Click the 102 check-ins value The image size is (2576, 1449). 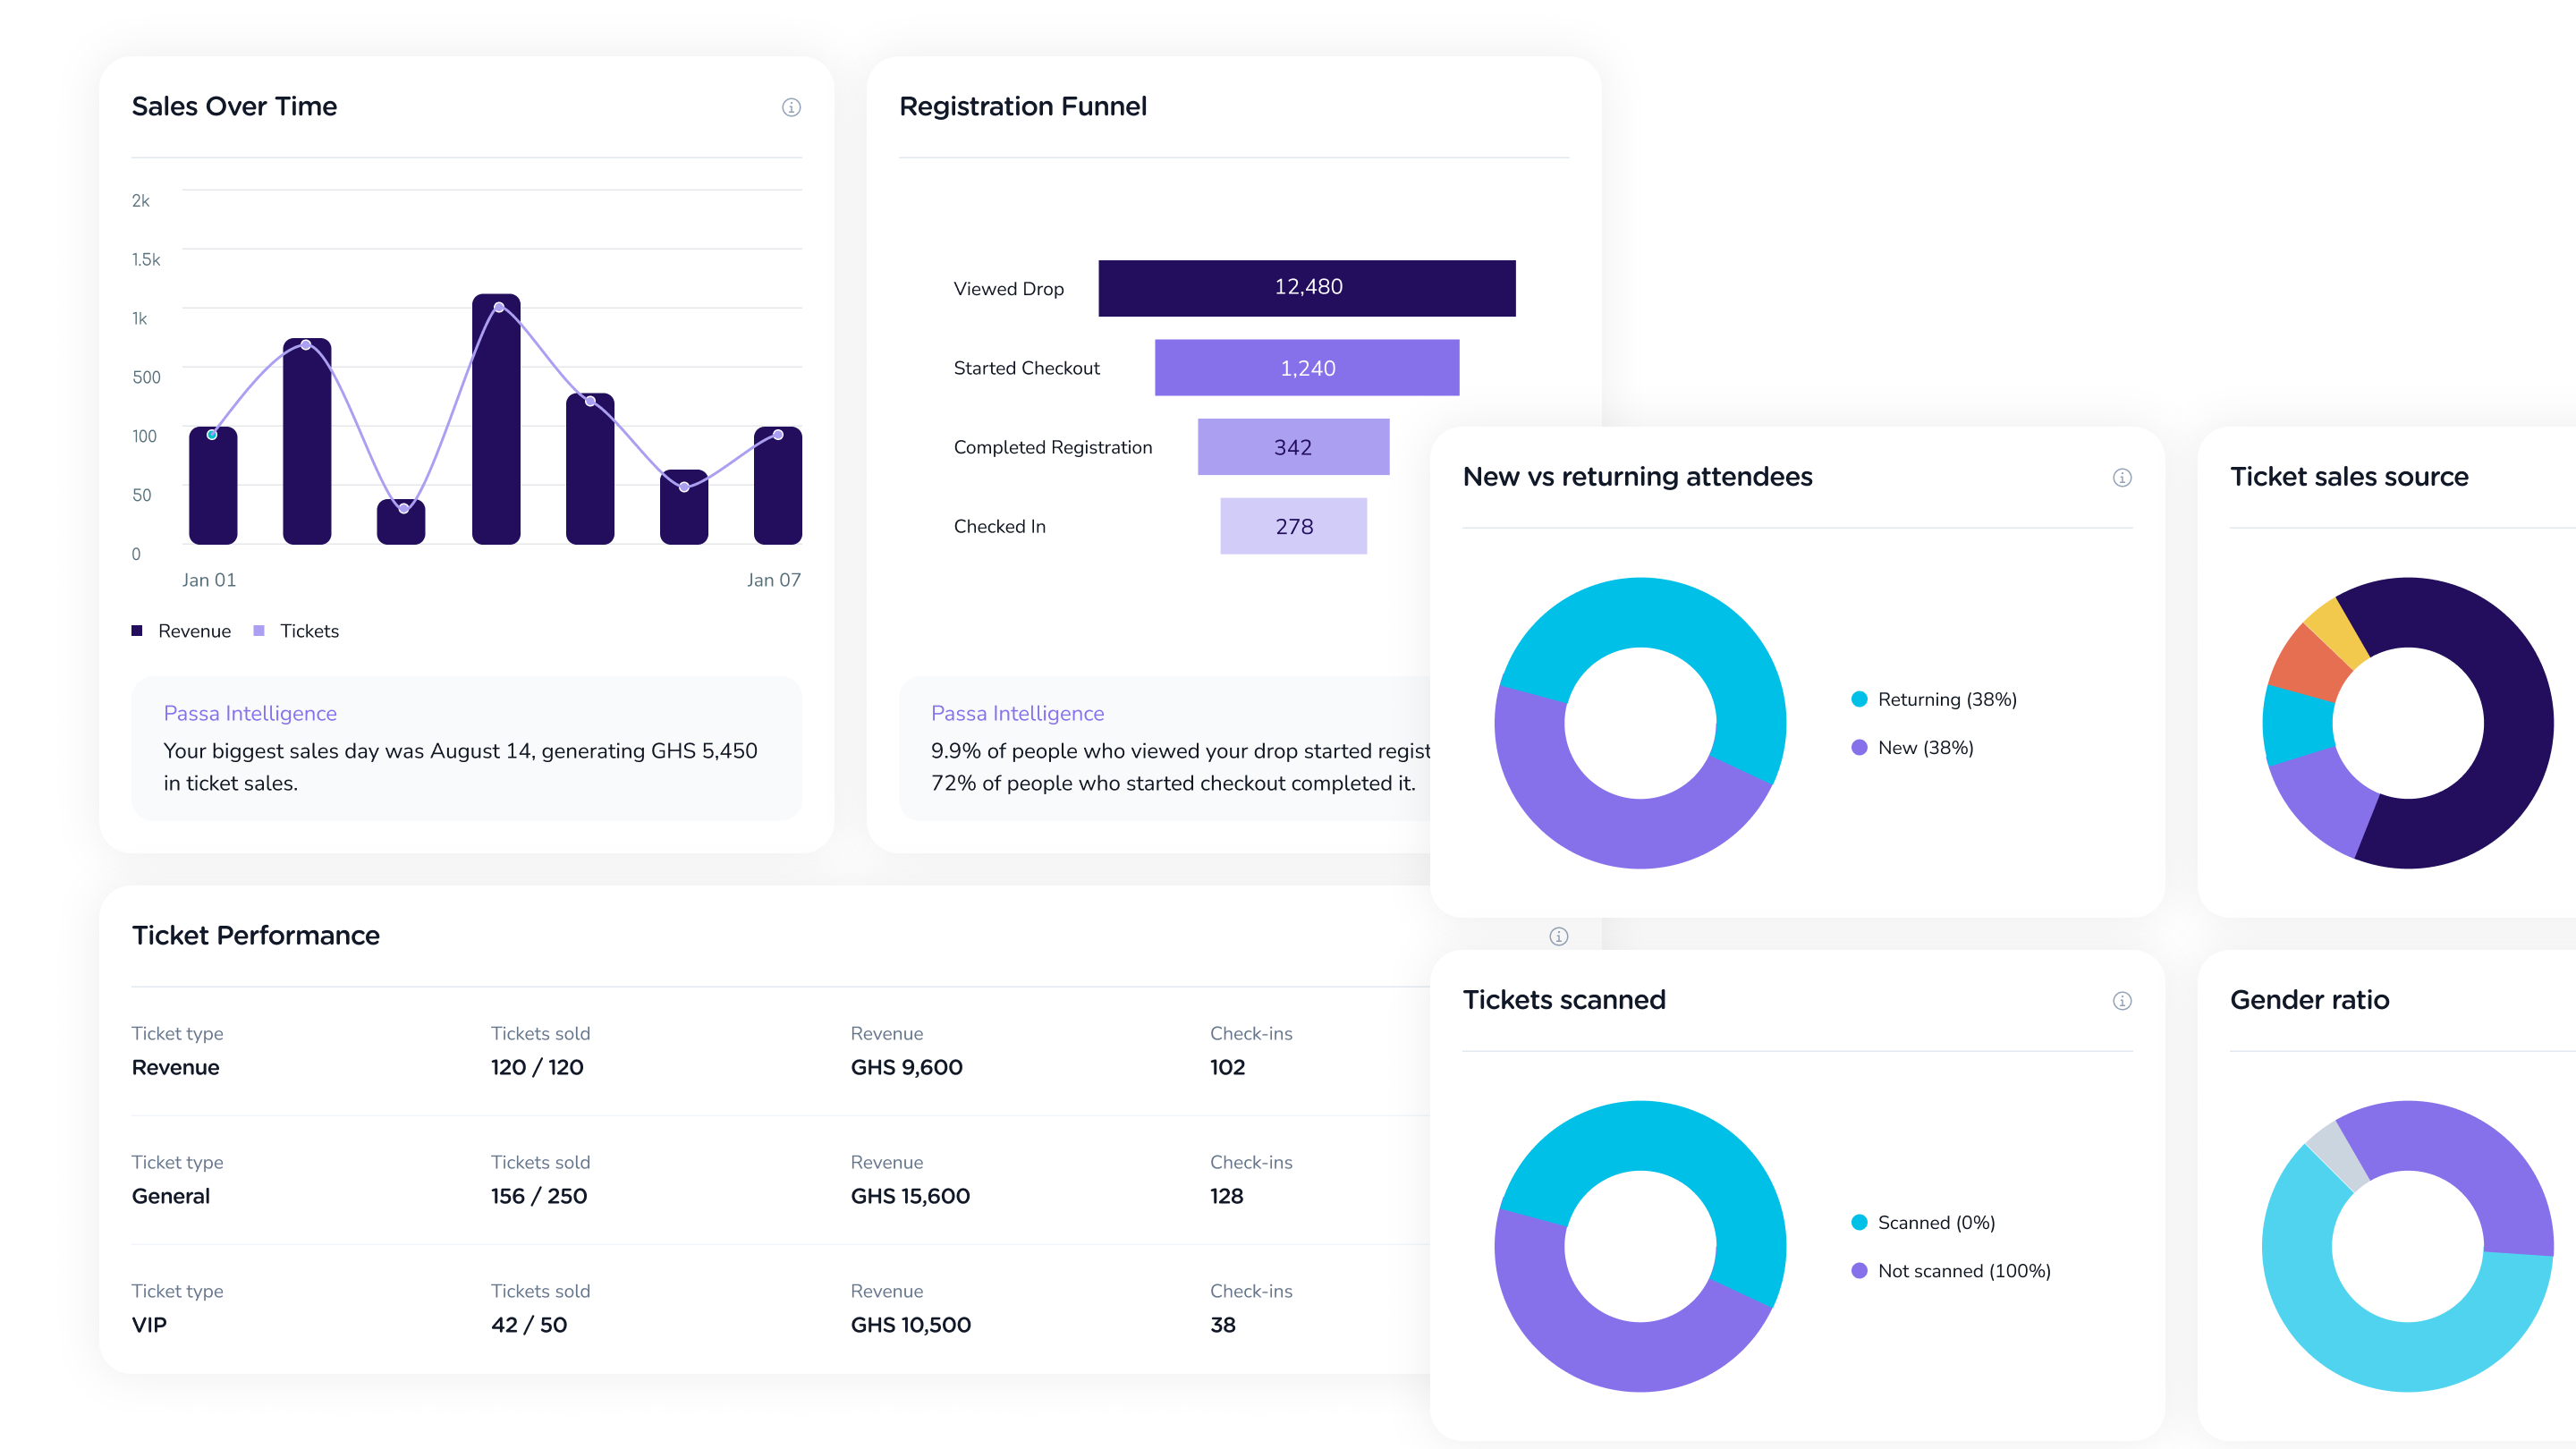[1228, 1067]
